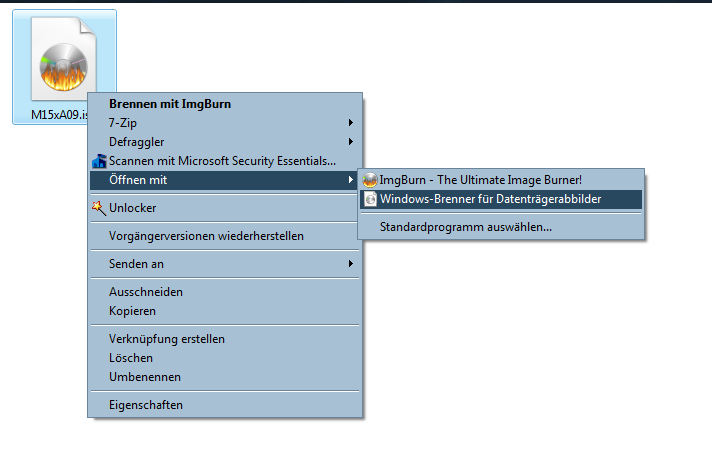This screenshot has height=472, width=712.
Task: Open the Defraggler menu entry
Action: pos(226,142)
